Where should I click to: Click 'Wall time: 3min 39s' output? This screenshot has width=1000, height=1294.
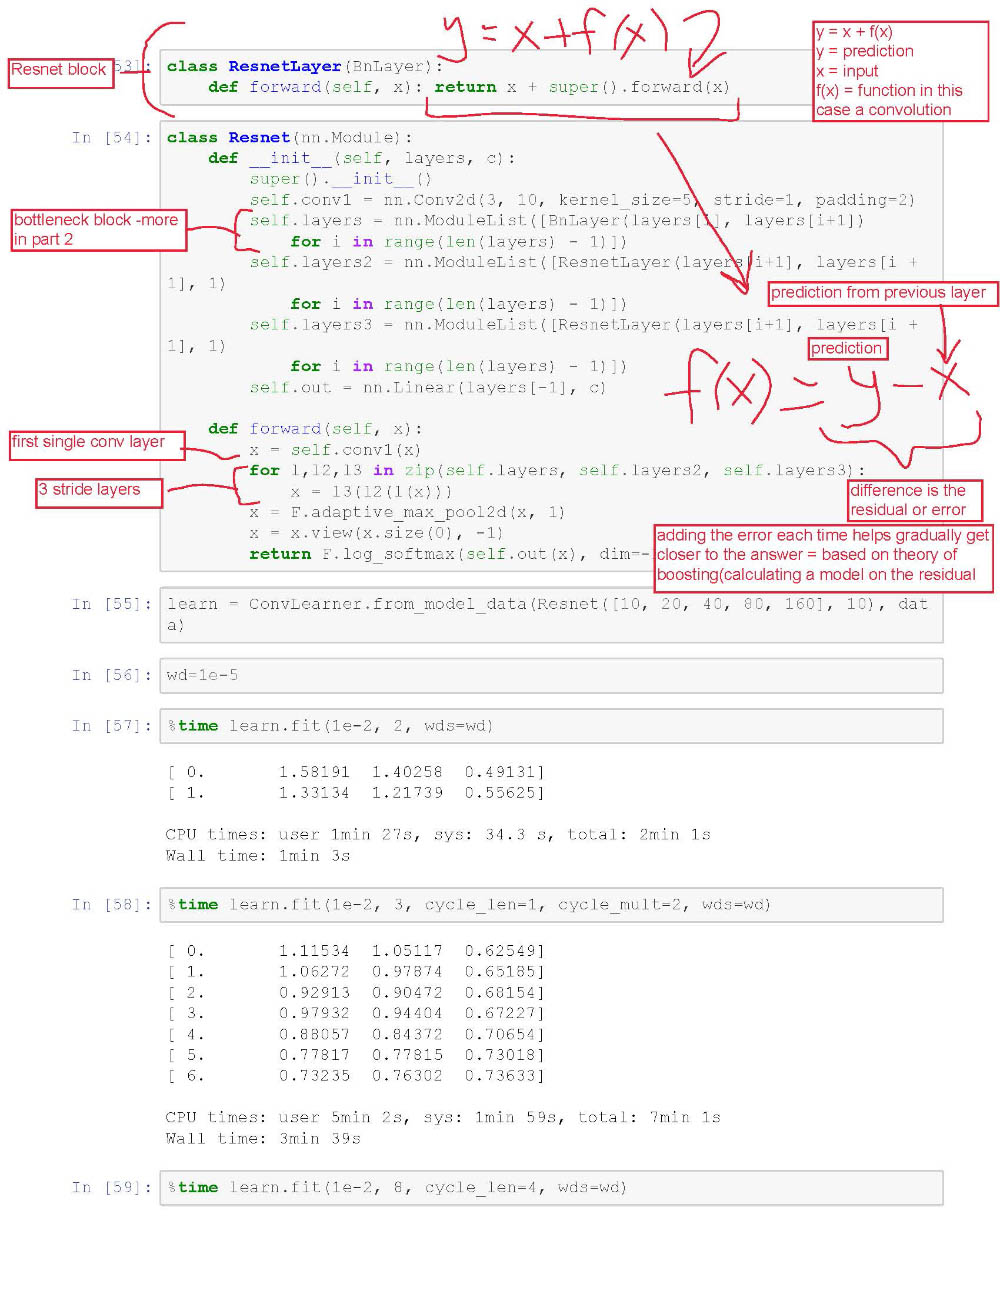(x=263, y=1139)
